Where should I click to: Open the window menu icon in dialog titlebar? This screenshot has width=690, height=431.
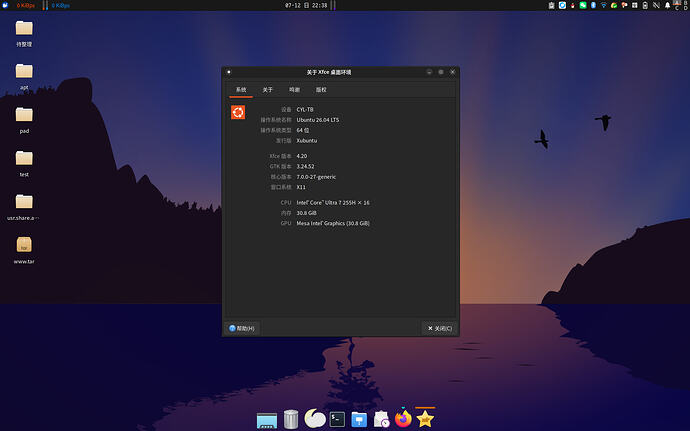tap(229, 72)
